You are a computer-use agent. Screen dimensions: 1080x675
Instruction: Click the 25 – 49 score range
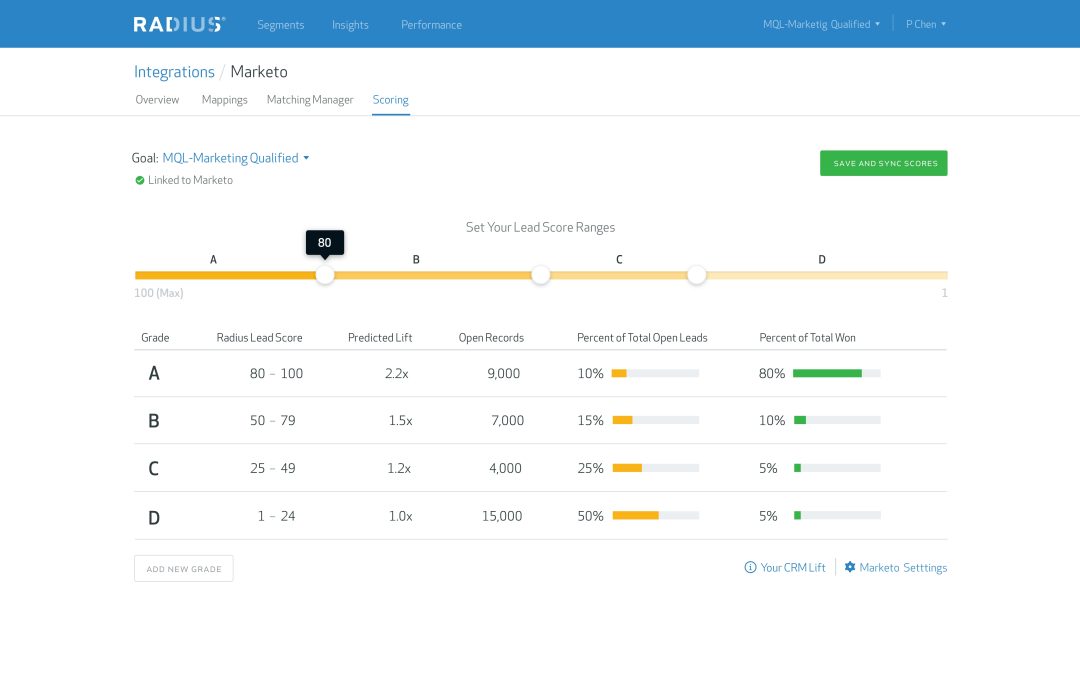click(273, 468)
